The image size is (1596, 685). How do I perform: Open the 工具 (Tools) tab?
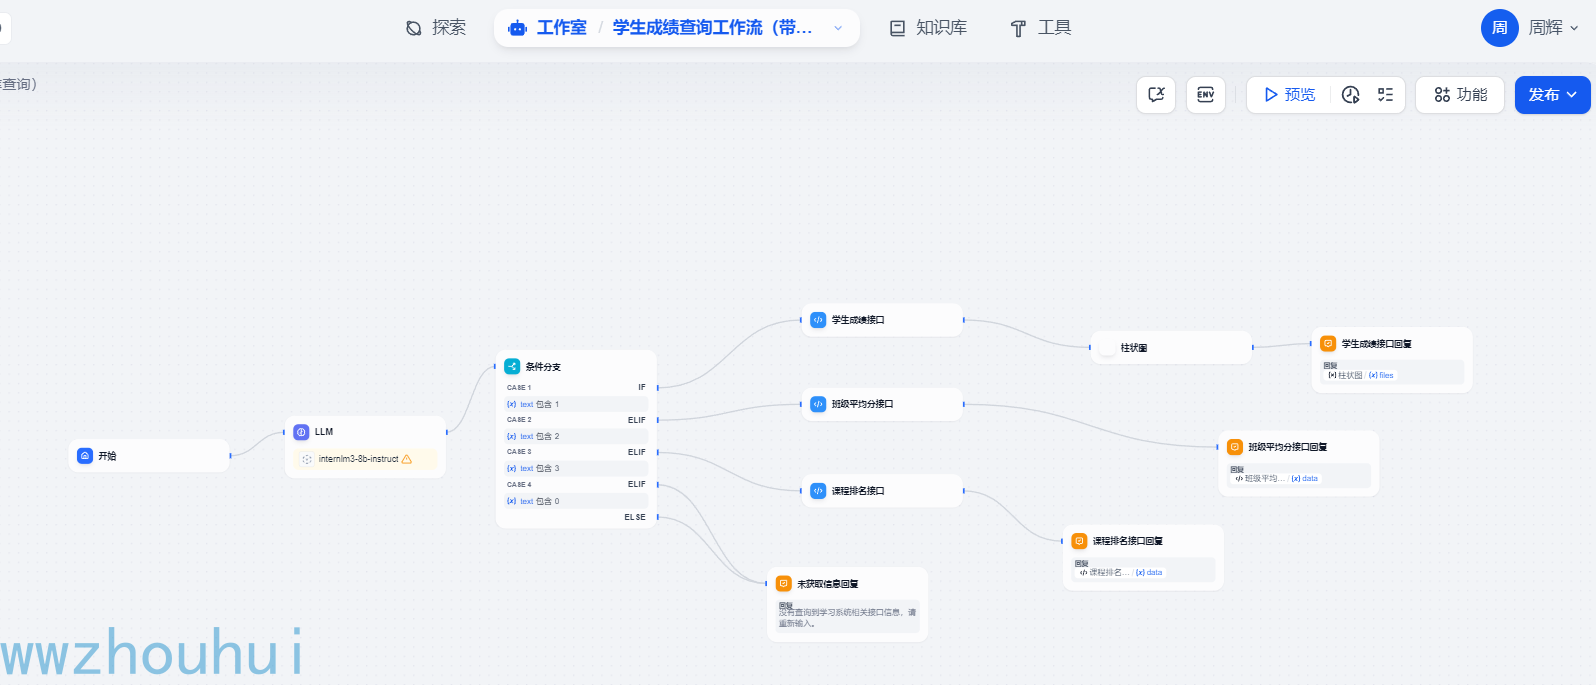1040,28
